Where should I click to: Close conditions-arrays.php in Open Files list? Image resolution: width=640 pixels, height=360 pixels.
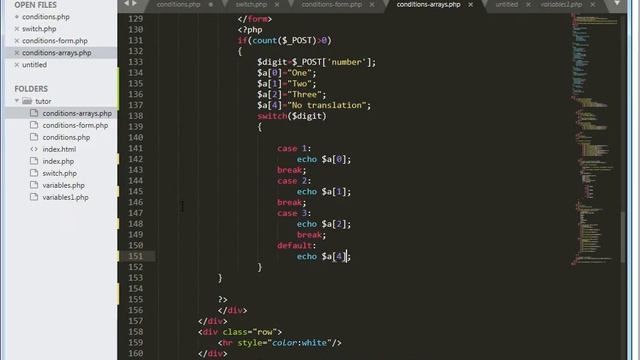pos(17,53)
